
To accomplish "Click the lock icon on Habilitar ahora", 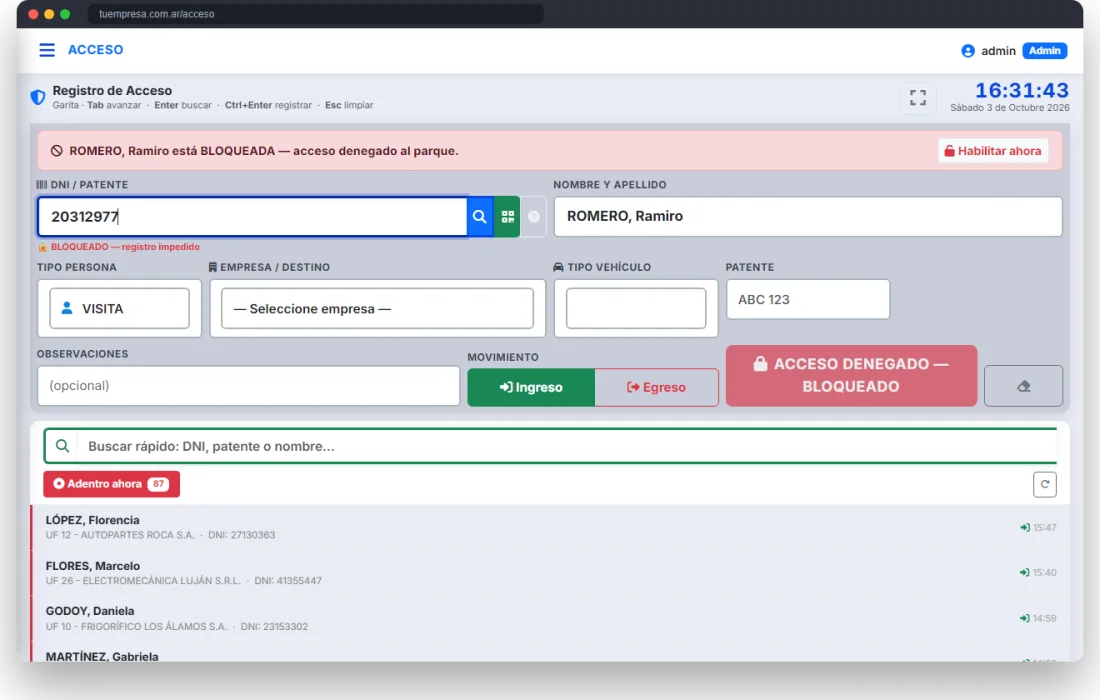I will [x=949, y=151].
